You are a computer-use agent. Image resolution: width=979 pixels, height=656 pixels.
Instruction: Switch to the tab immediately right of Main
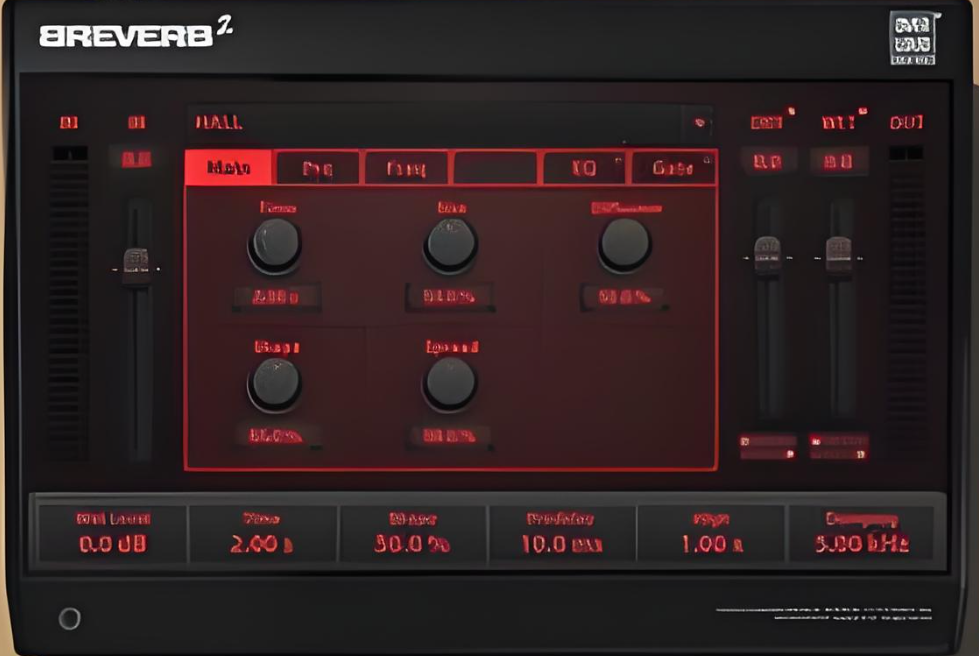click(x=318, y=168)
